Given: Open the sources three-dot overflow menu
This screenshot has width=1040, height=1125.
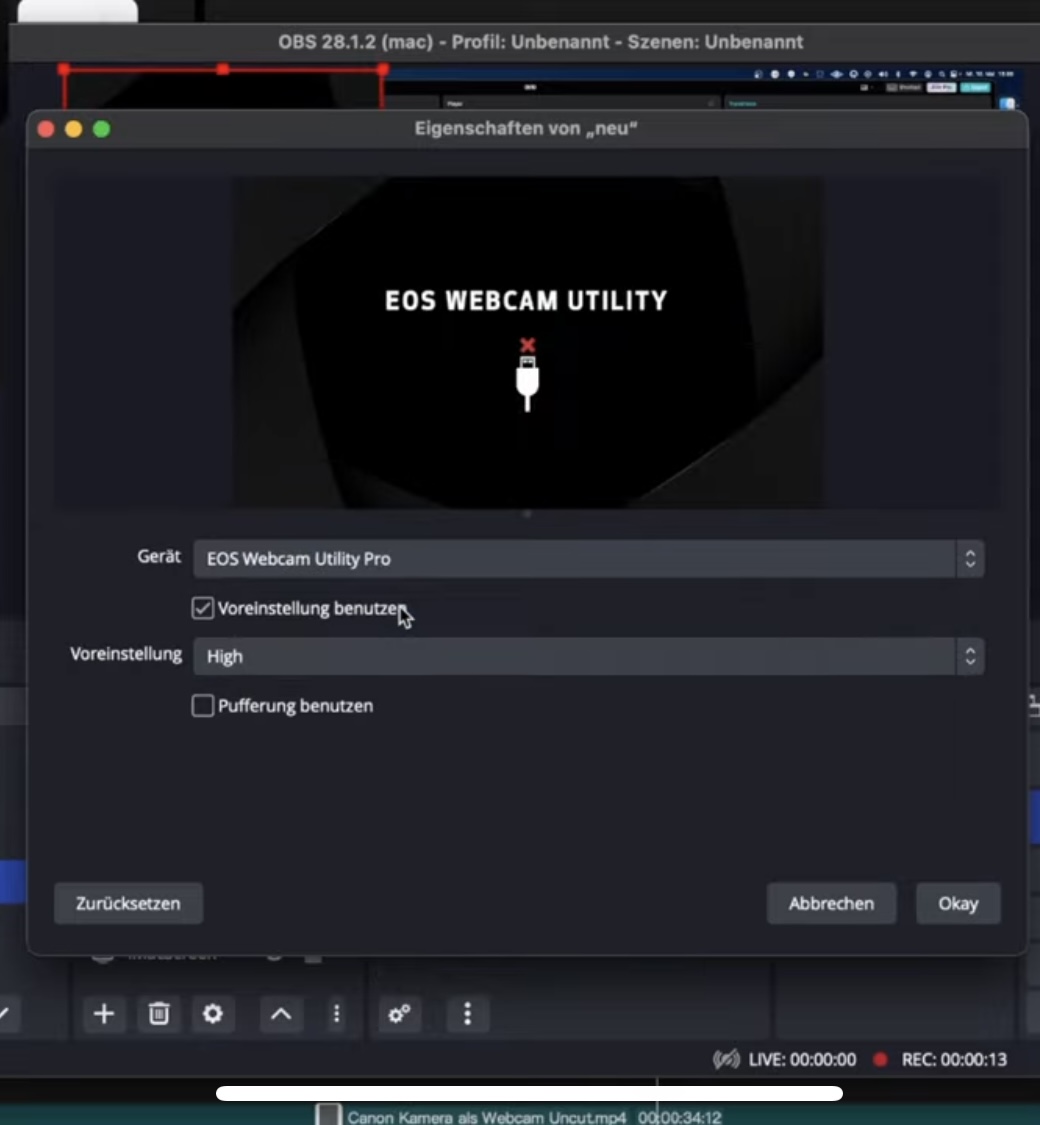Looking at the screenshot, I should [336, 1014].
